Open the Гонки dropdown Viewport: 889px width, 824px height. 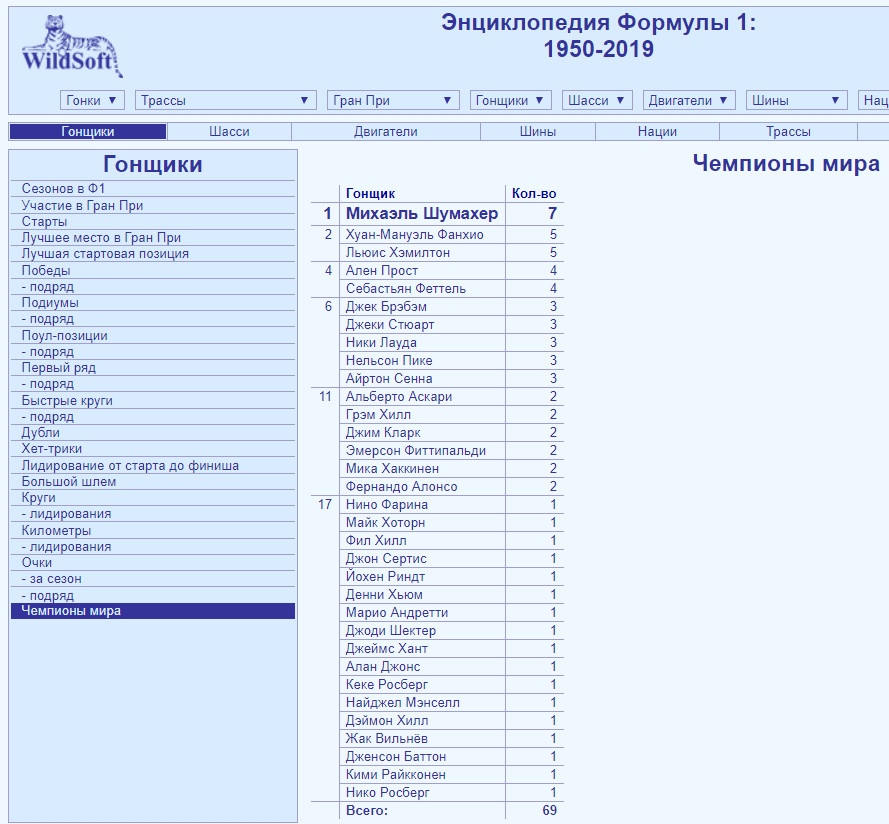pos(92,100)
